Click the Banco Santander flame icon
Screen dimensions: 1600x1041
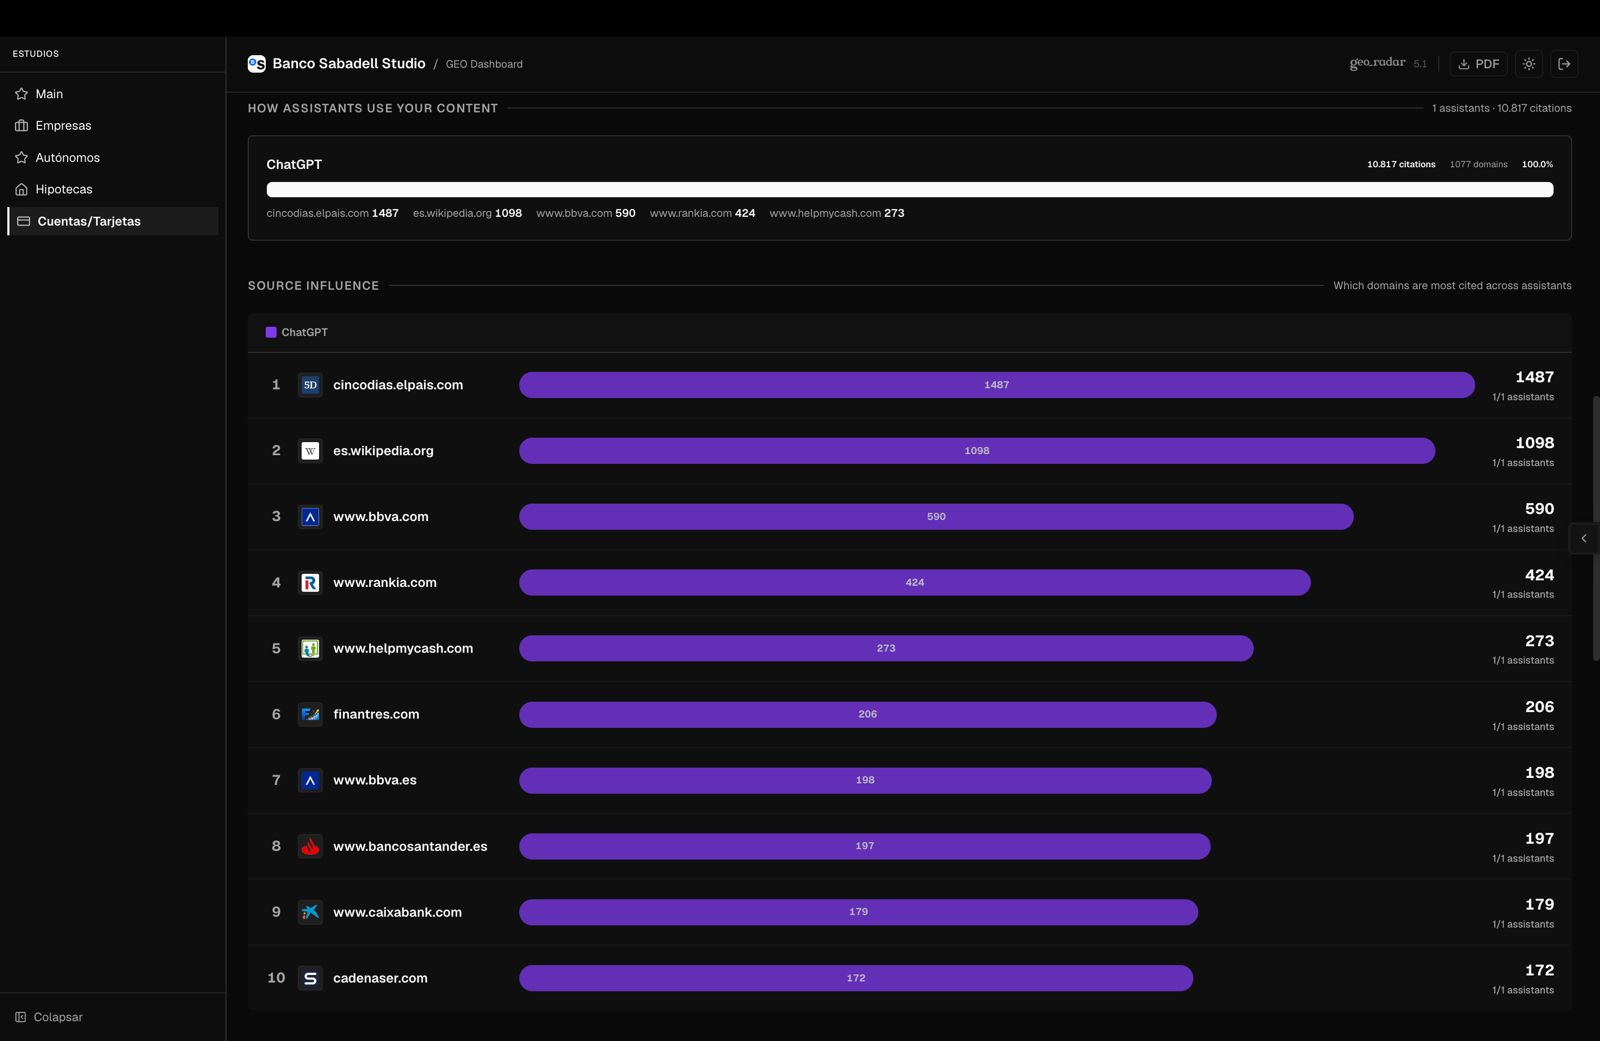[310, 847]
